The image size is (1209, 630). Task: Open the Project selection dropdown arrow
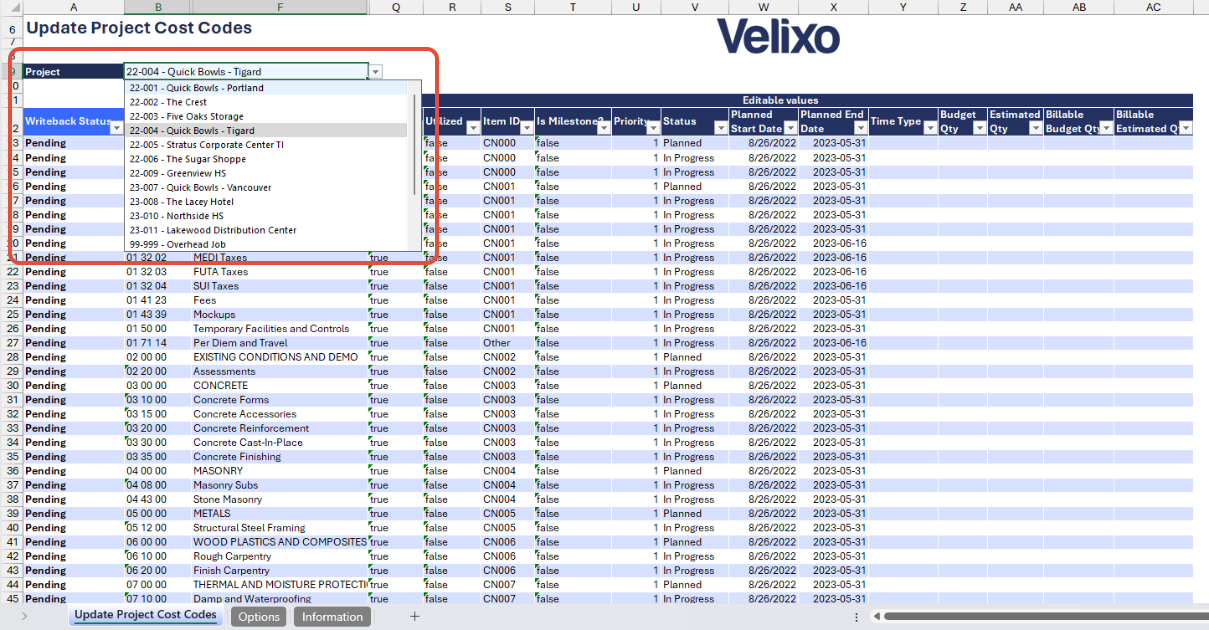(375, 72)
